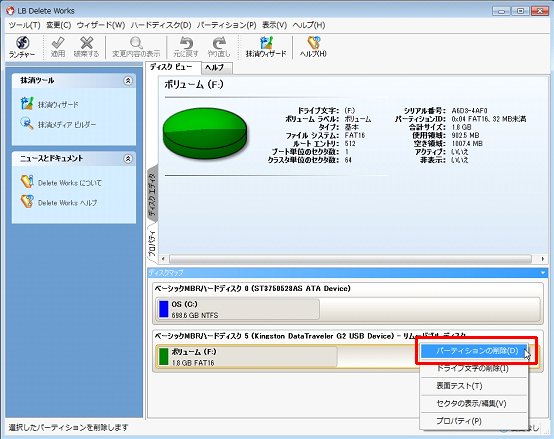Select the OS (C:) partition block

[x=238, y=309]
